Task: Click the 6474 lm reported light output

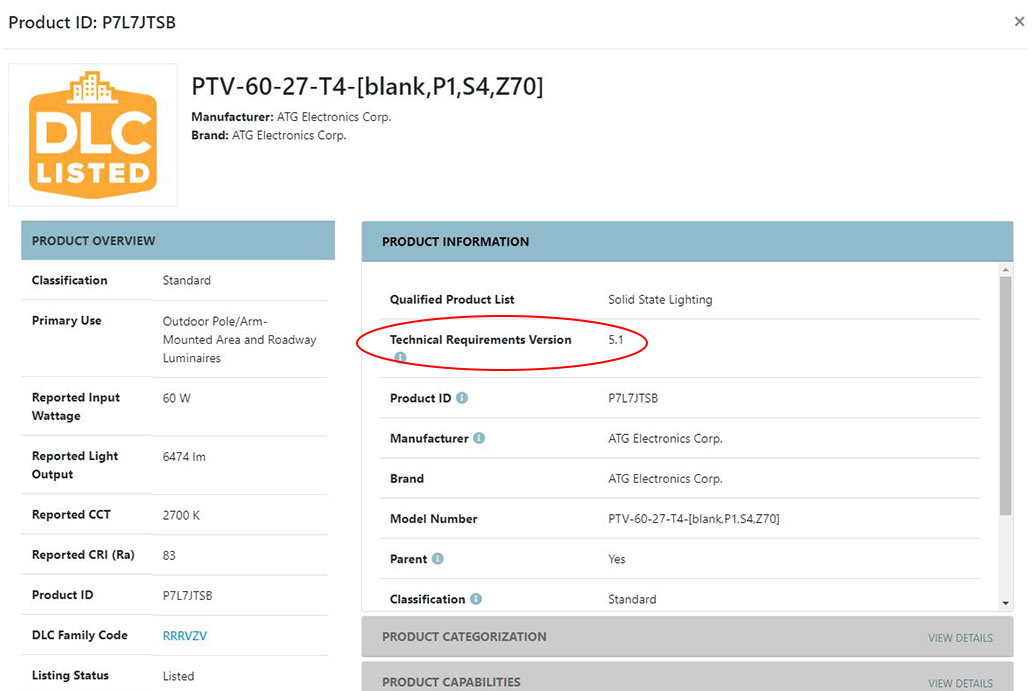Action: tap(184, 456)
